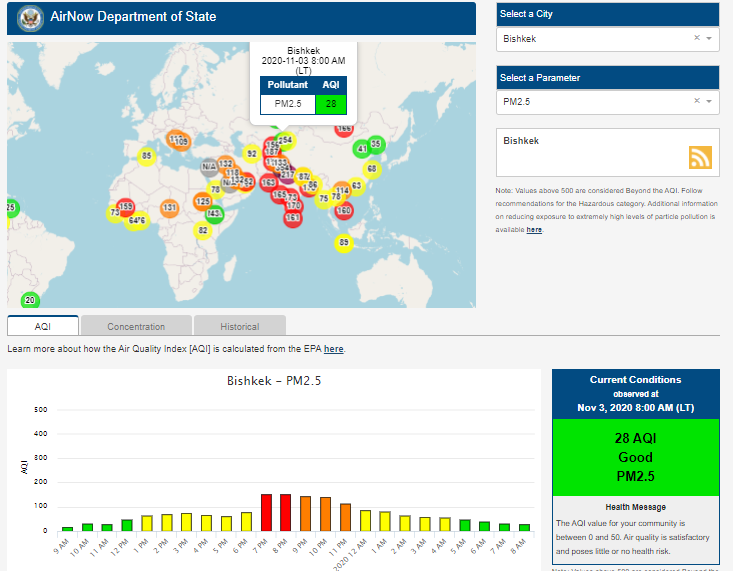
Task: Clear the PM2.5 parameter selection with x
Action: pos(696,102)
